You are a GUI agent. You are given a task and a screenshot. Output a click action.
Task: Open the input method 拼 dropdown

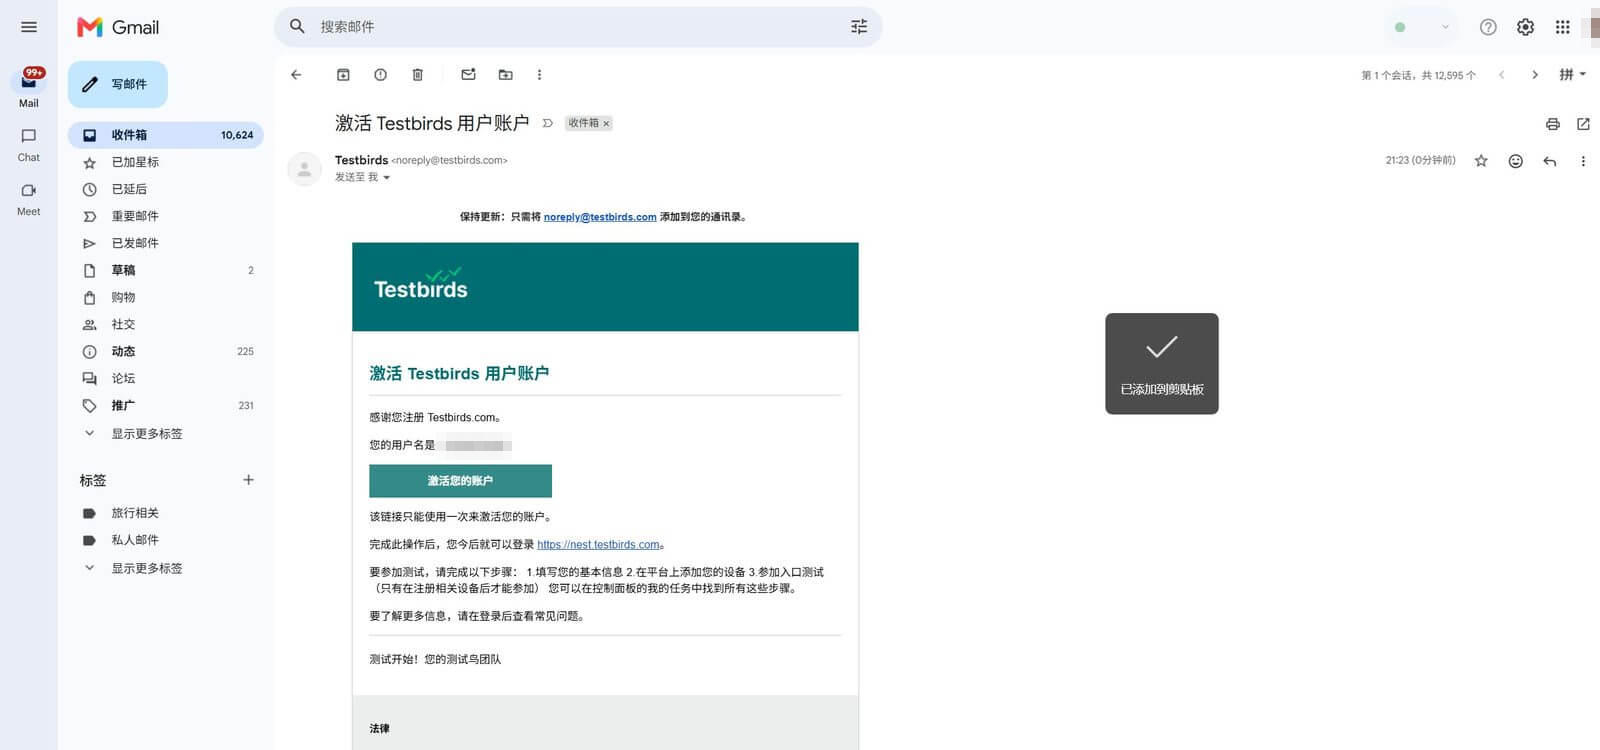pyautogui.click(x=1572, y=75)
